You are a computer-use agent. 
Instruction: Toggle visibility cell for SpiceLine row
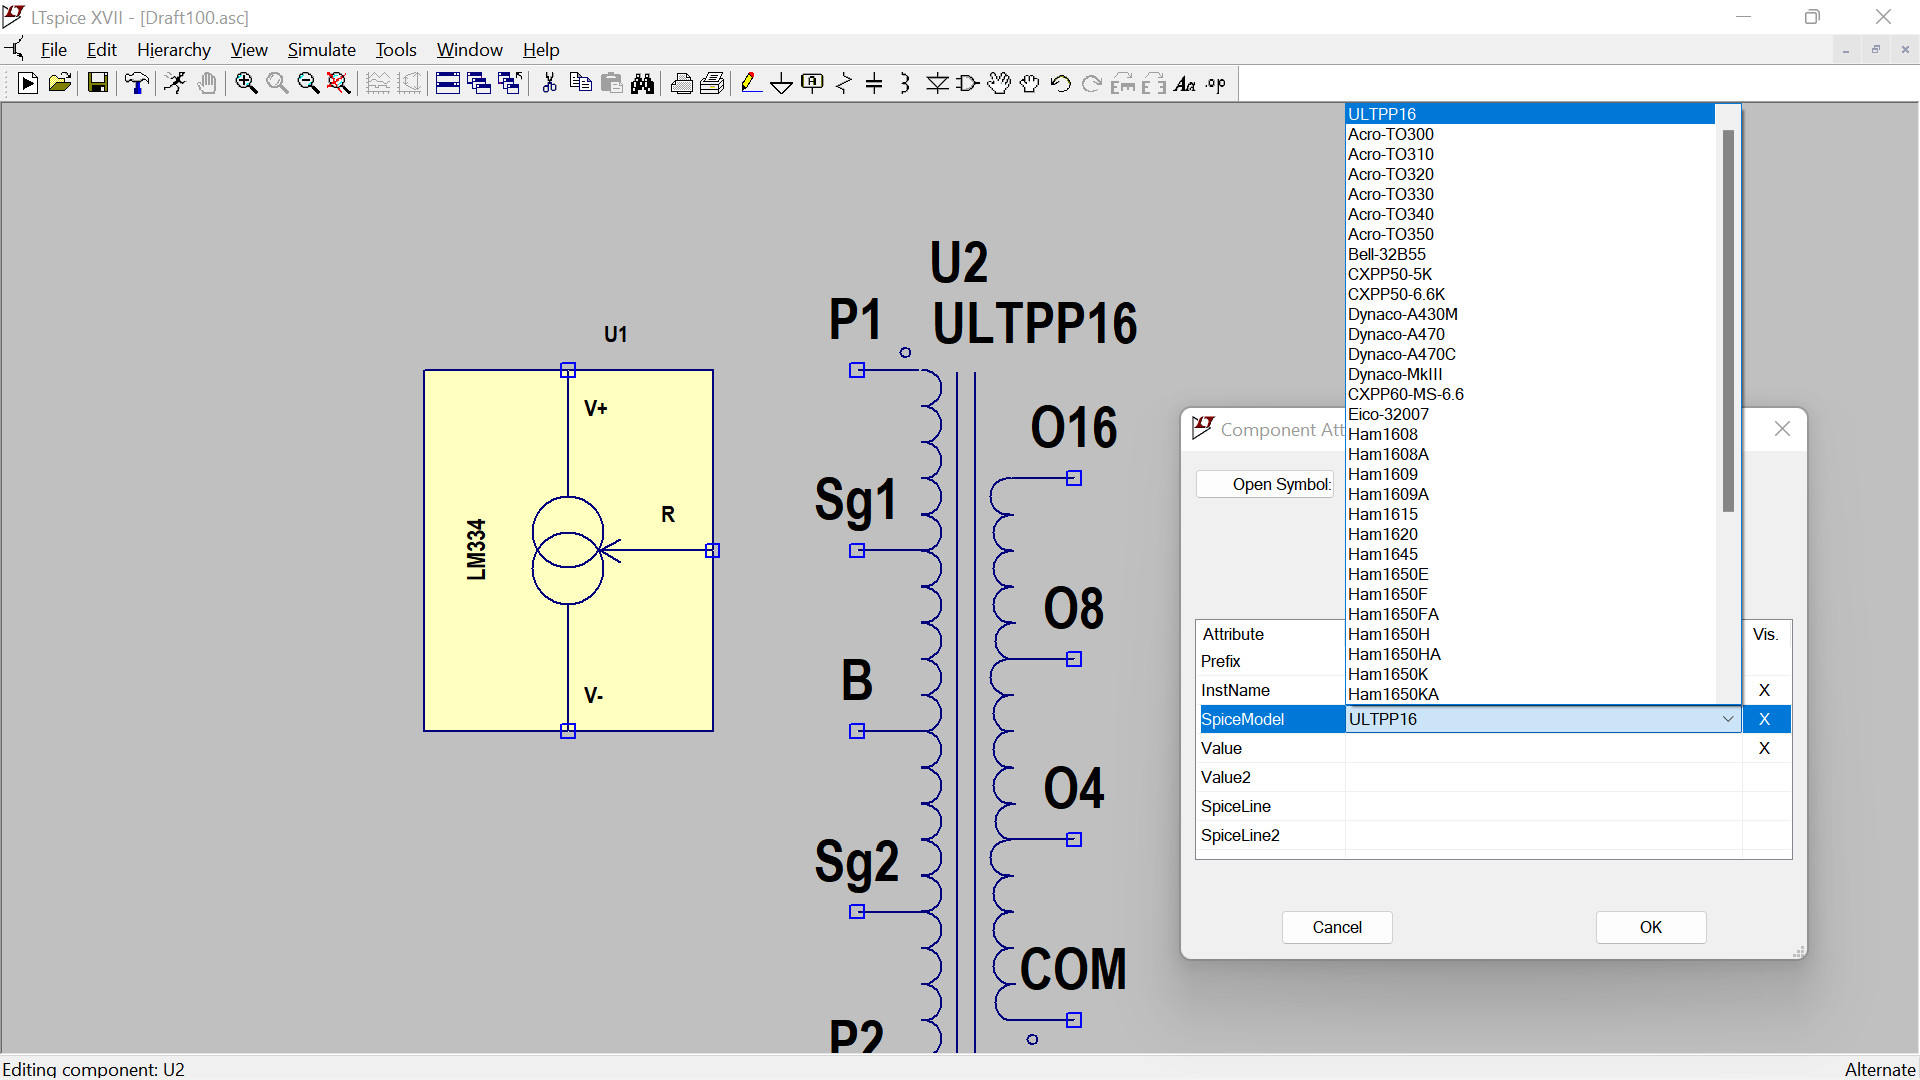[1765, 806]
